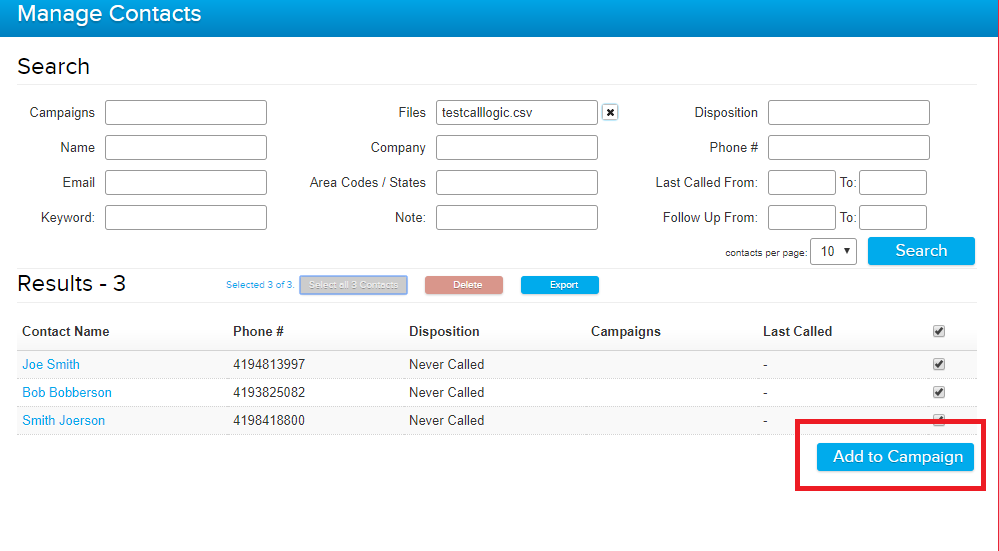The height and width of the screenshot is (551, 999).
Task: Click the Follow Up To date field
Action: click(x=892, y=218)
